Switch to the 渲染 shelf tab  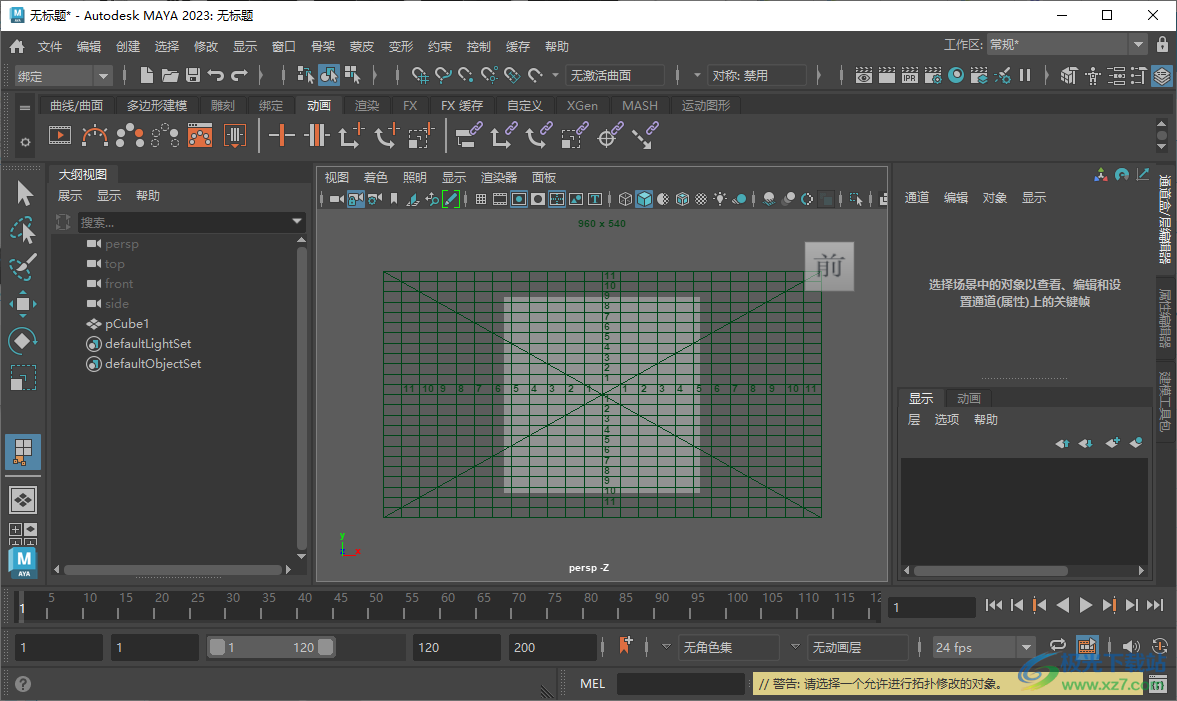367,106
